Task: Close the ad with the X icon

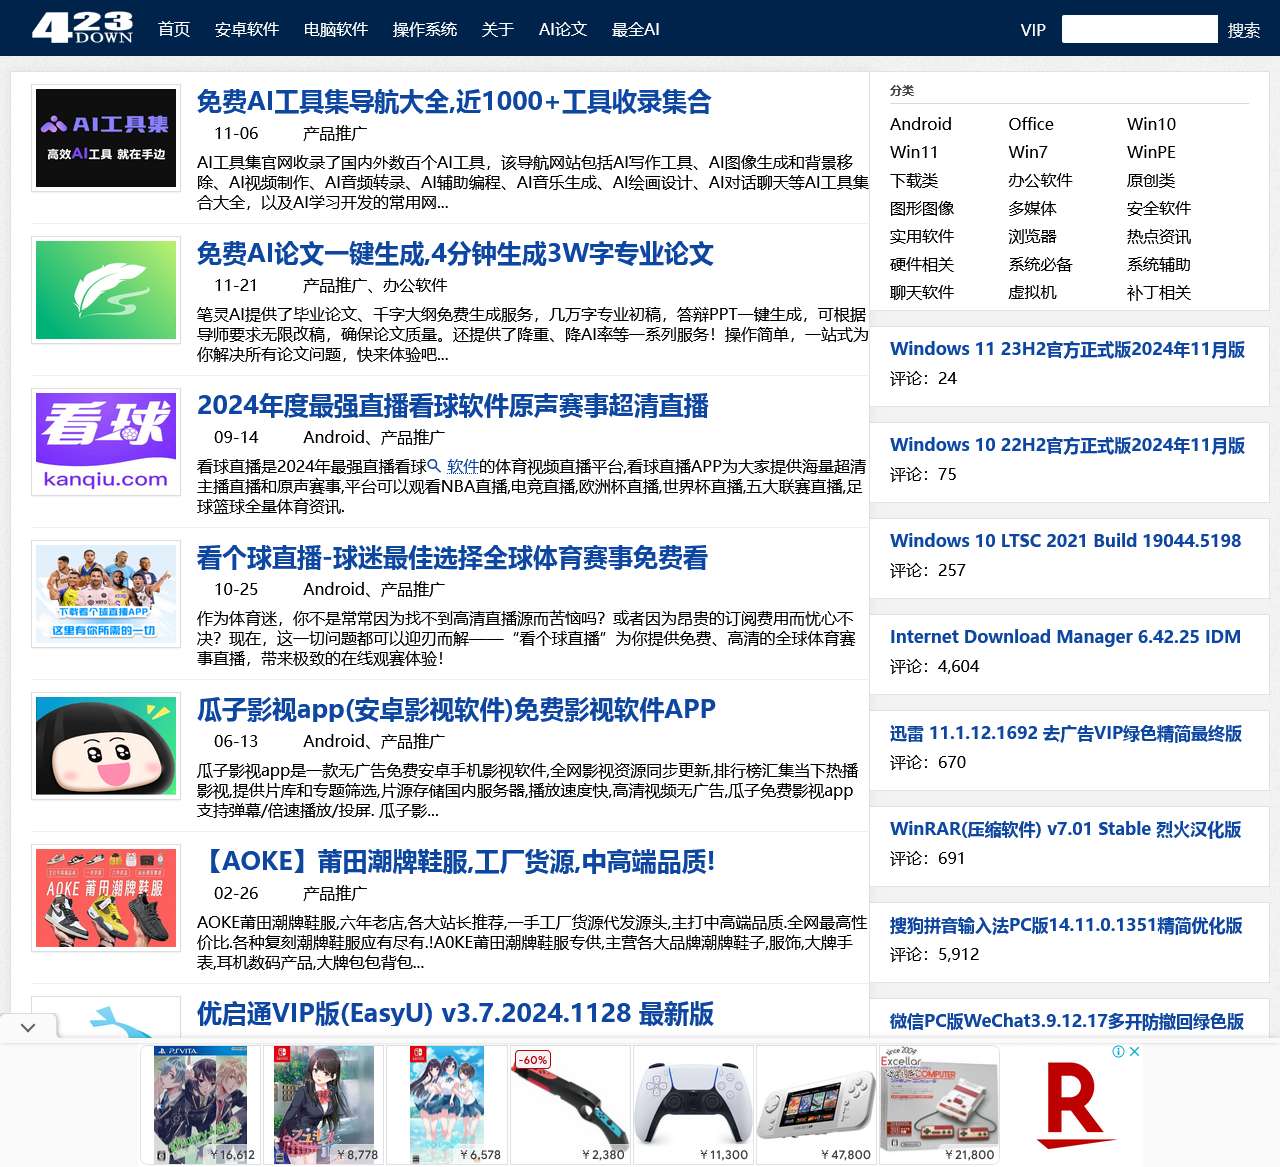Action: 1134,1051
